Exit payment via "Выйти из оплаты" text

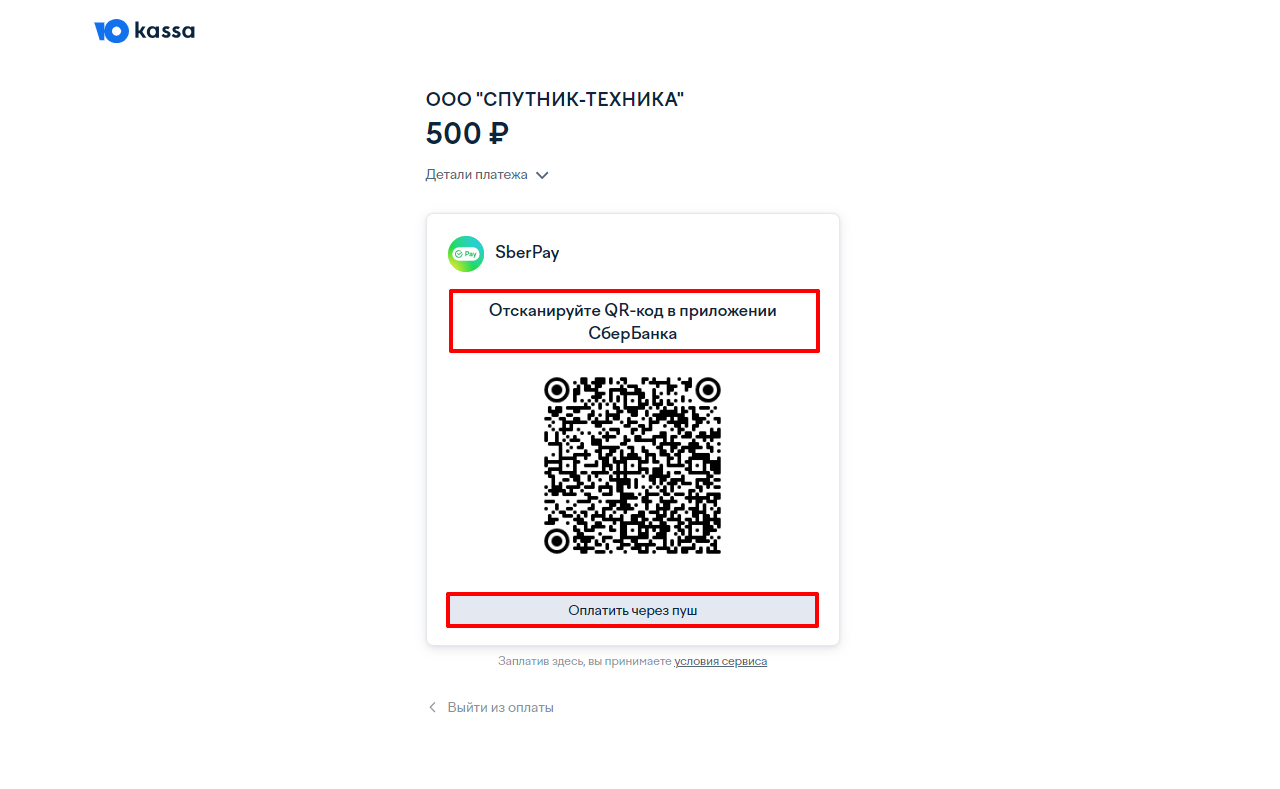click(x=500, y=708)
